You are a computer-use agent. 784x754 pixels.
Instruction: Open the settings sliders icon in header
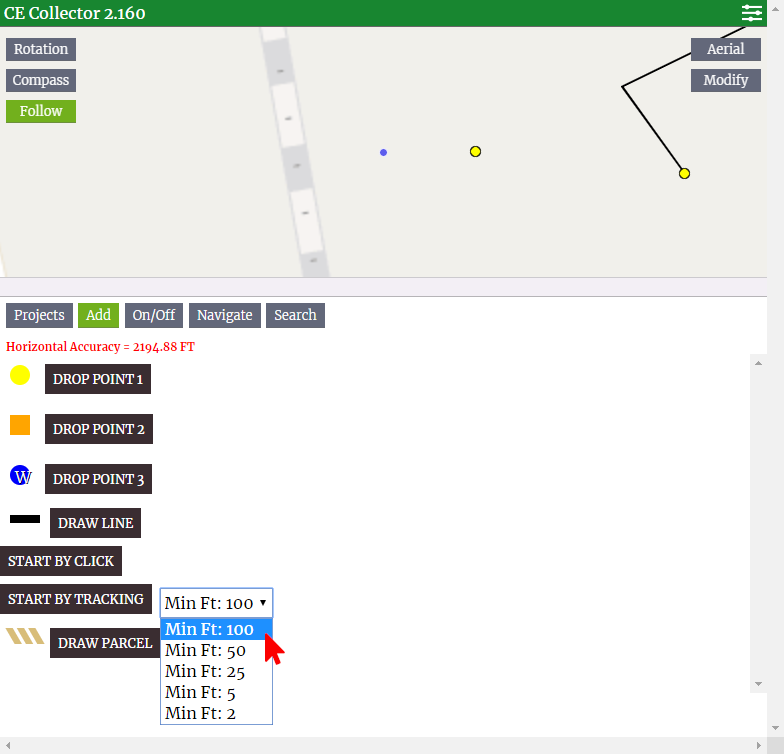(751, 13)
